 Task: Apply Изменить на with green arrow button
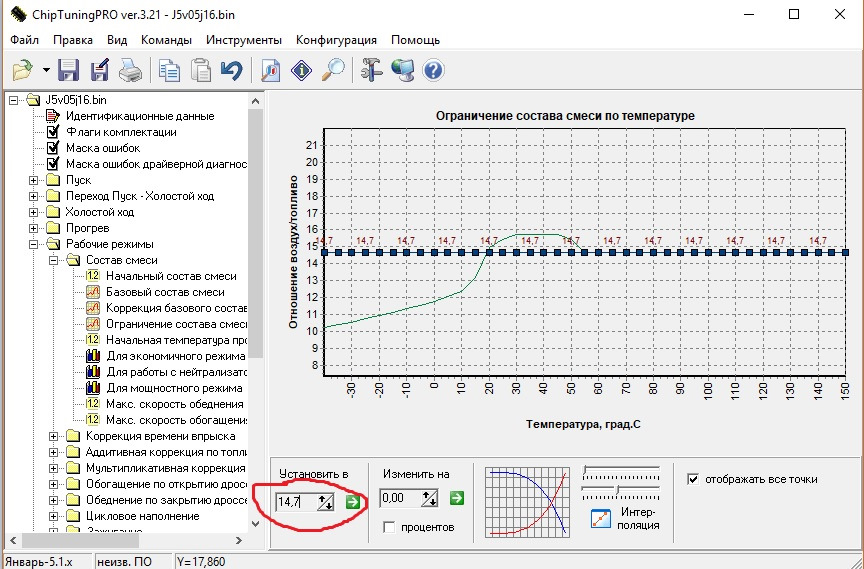457,498
